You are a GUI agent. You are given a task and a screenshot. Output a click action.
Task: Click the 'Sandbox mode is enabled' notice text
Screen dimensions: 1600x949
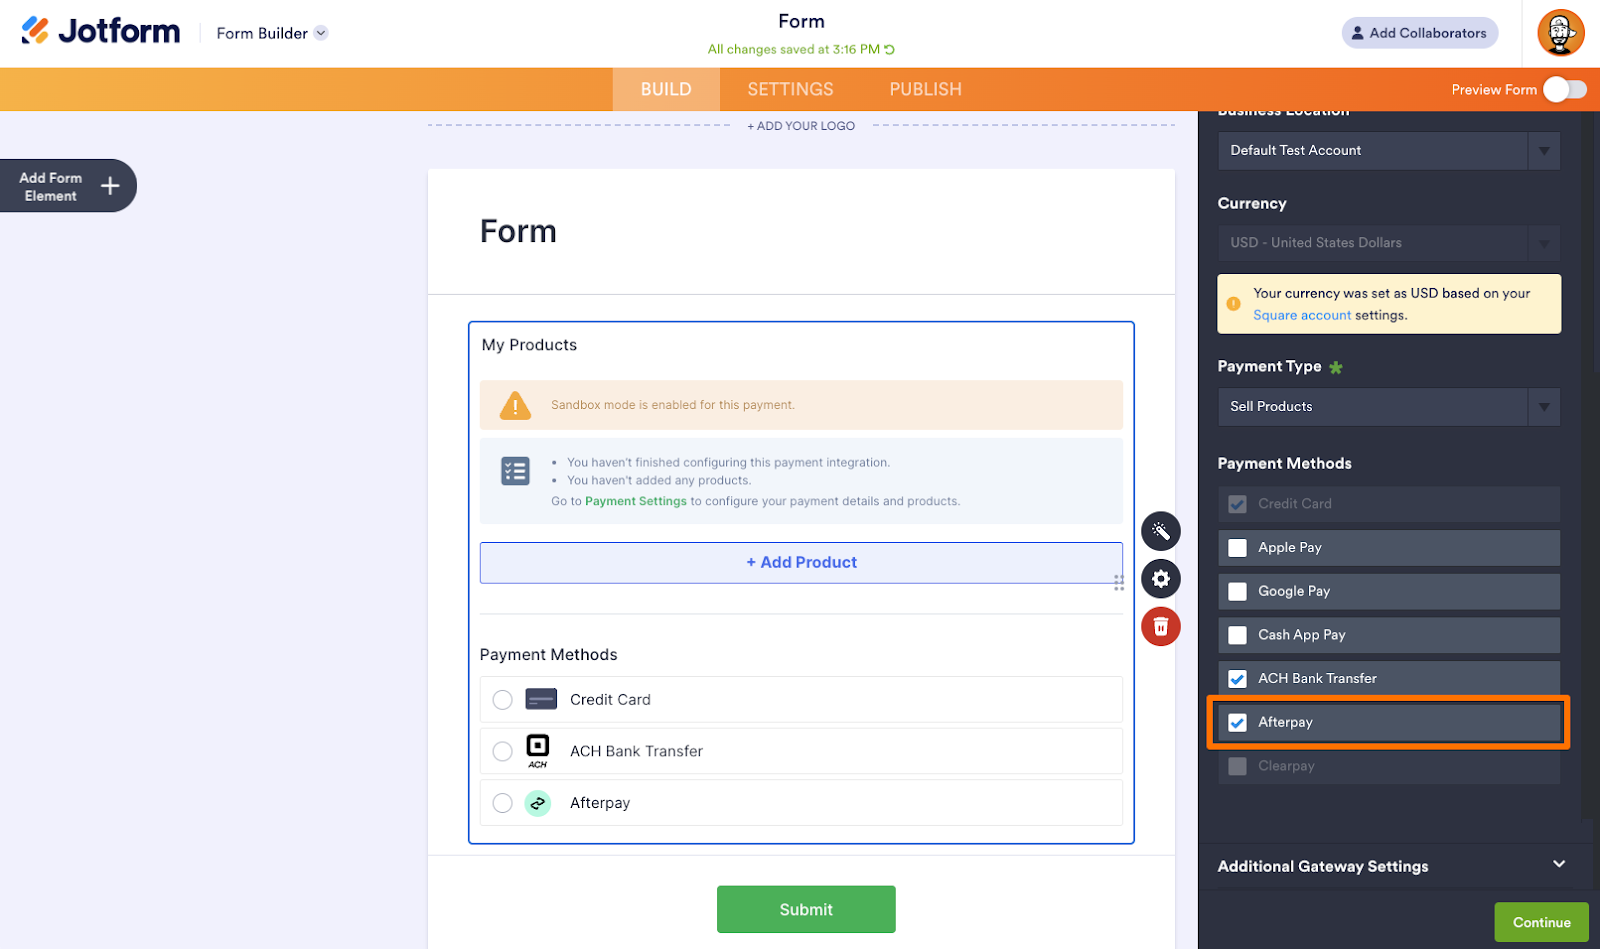[x=673, y=405]
